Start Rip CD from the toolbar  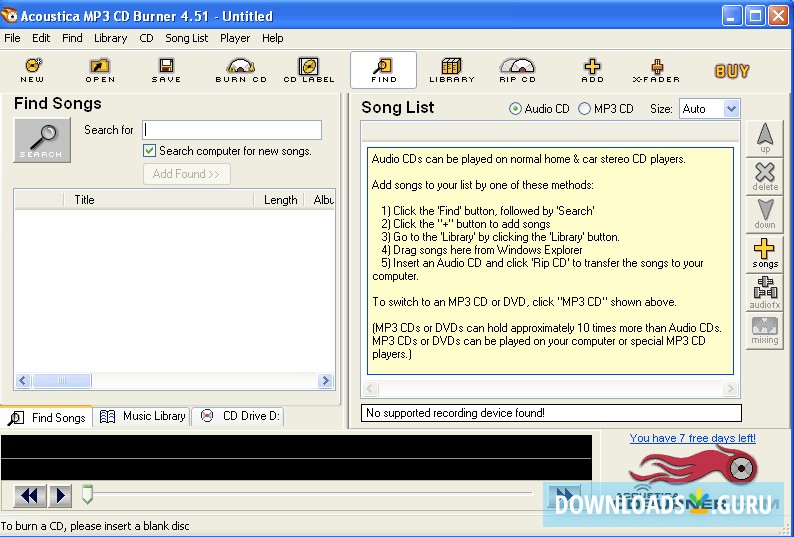coord(517,70)
